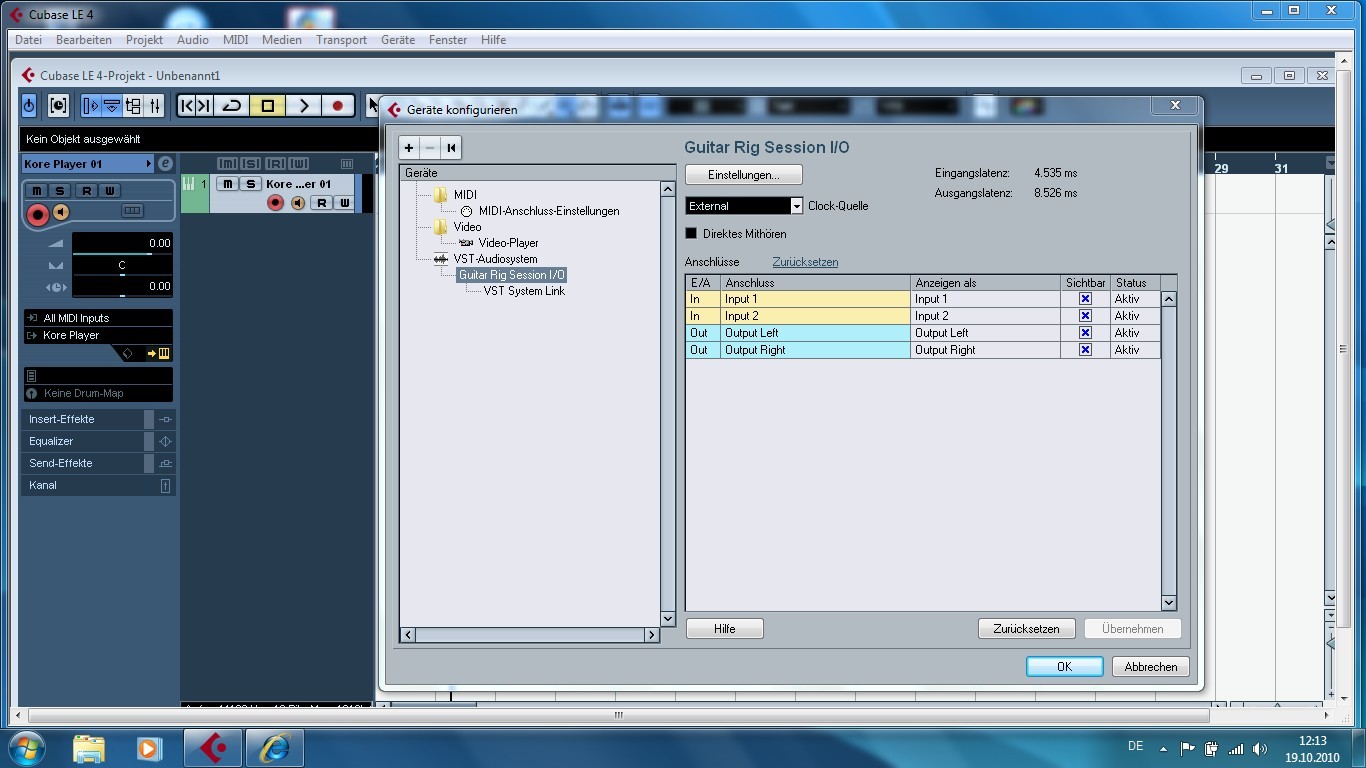Image resolution: width=1366 pixels, height=768 pixels.
Task: Open the Pool toolbar button
Action: 133,105
